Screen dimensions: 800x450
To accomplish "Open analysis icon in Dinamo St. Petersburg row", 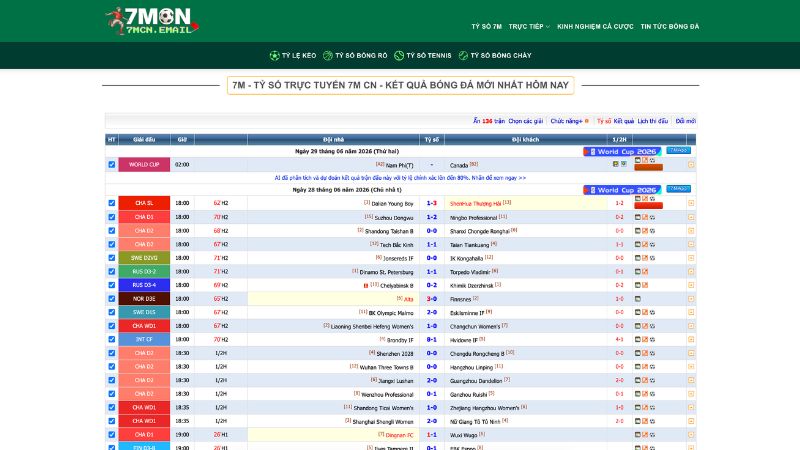I will pos(638,271).
